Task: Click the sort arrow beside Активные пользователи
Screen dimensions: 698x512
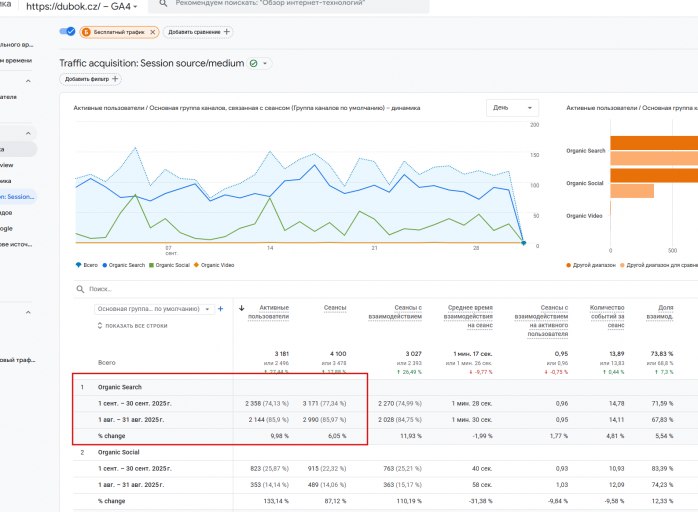Action: pos(244,309)
